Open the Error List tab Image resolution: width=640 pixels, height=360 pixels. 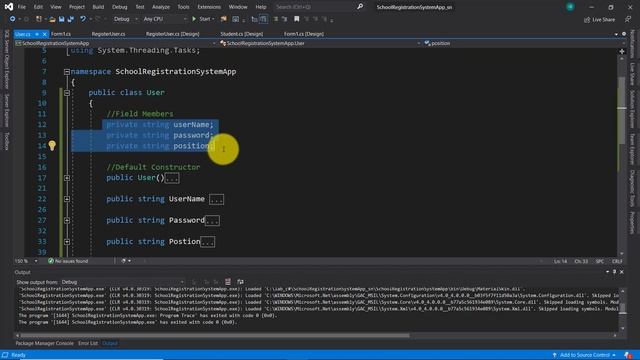tap(88, 343)
